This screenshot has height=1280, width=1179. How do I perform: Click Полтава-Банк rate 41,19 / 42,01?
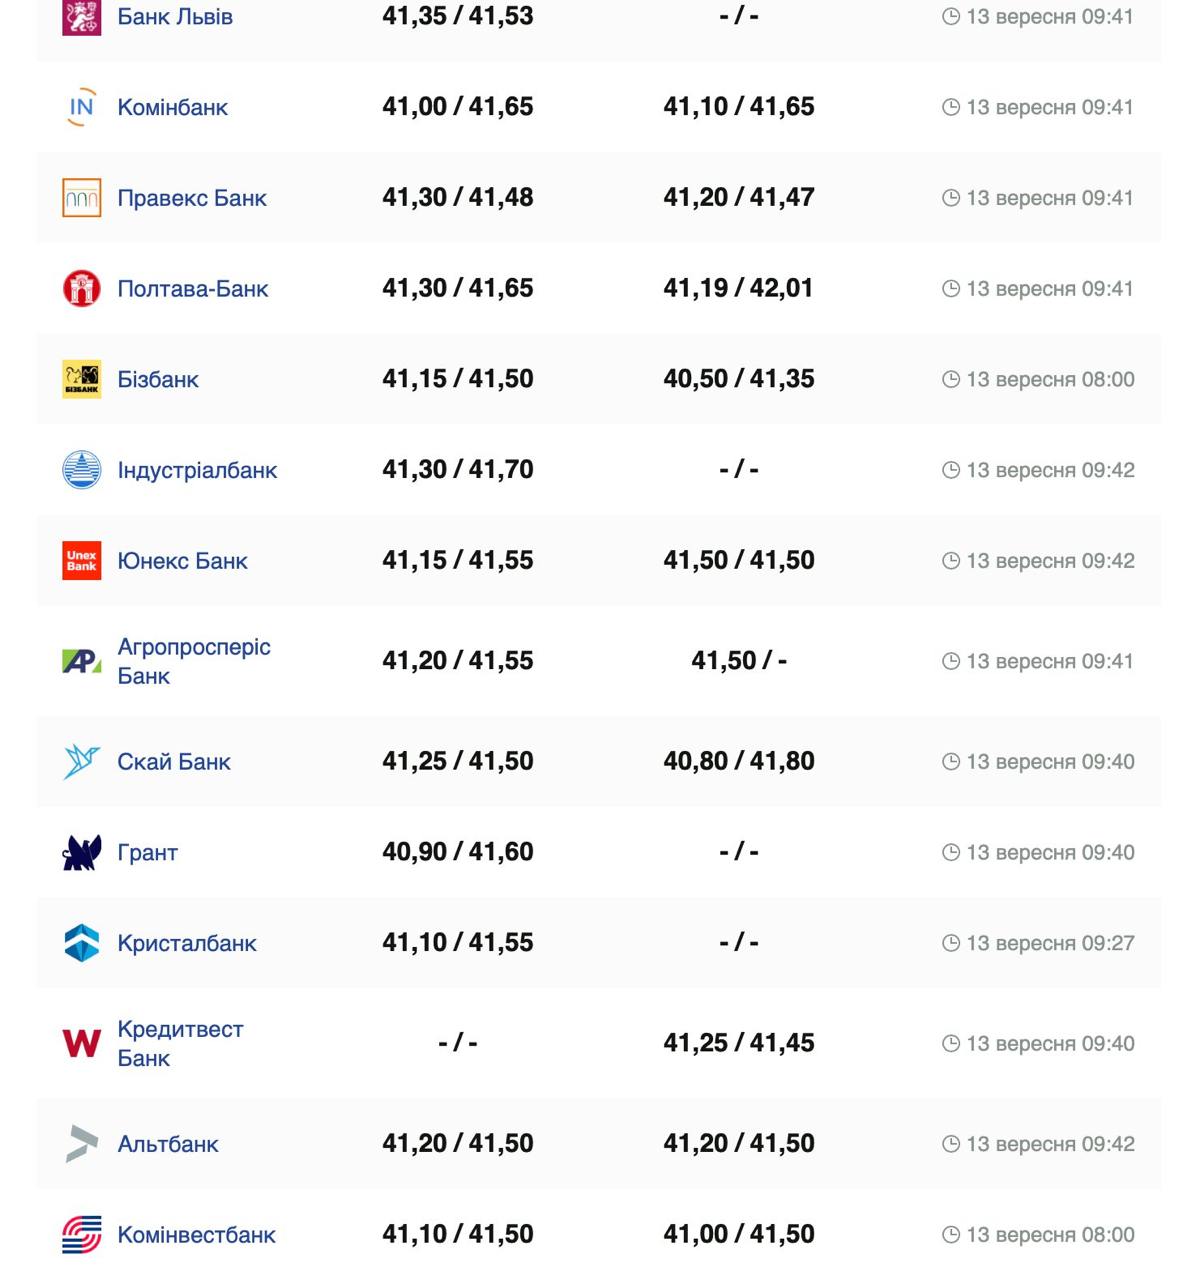pyautogui.click(x=738, y=289)
